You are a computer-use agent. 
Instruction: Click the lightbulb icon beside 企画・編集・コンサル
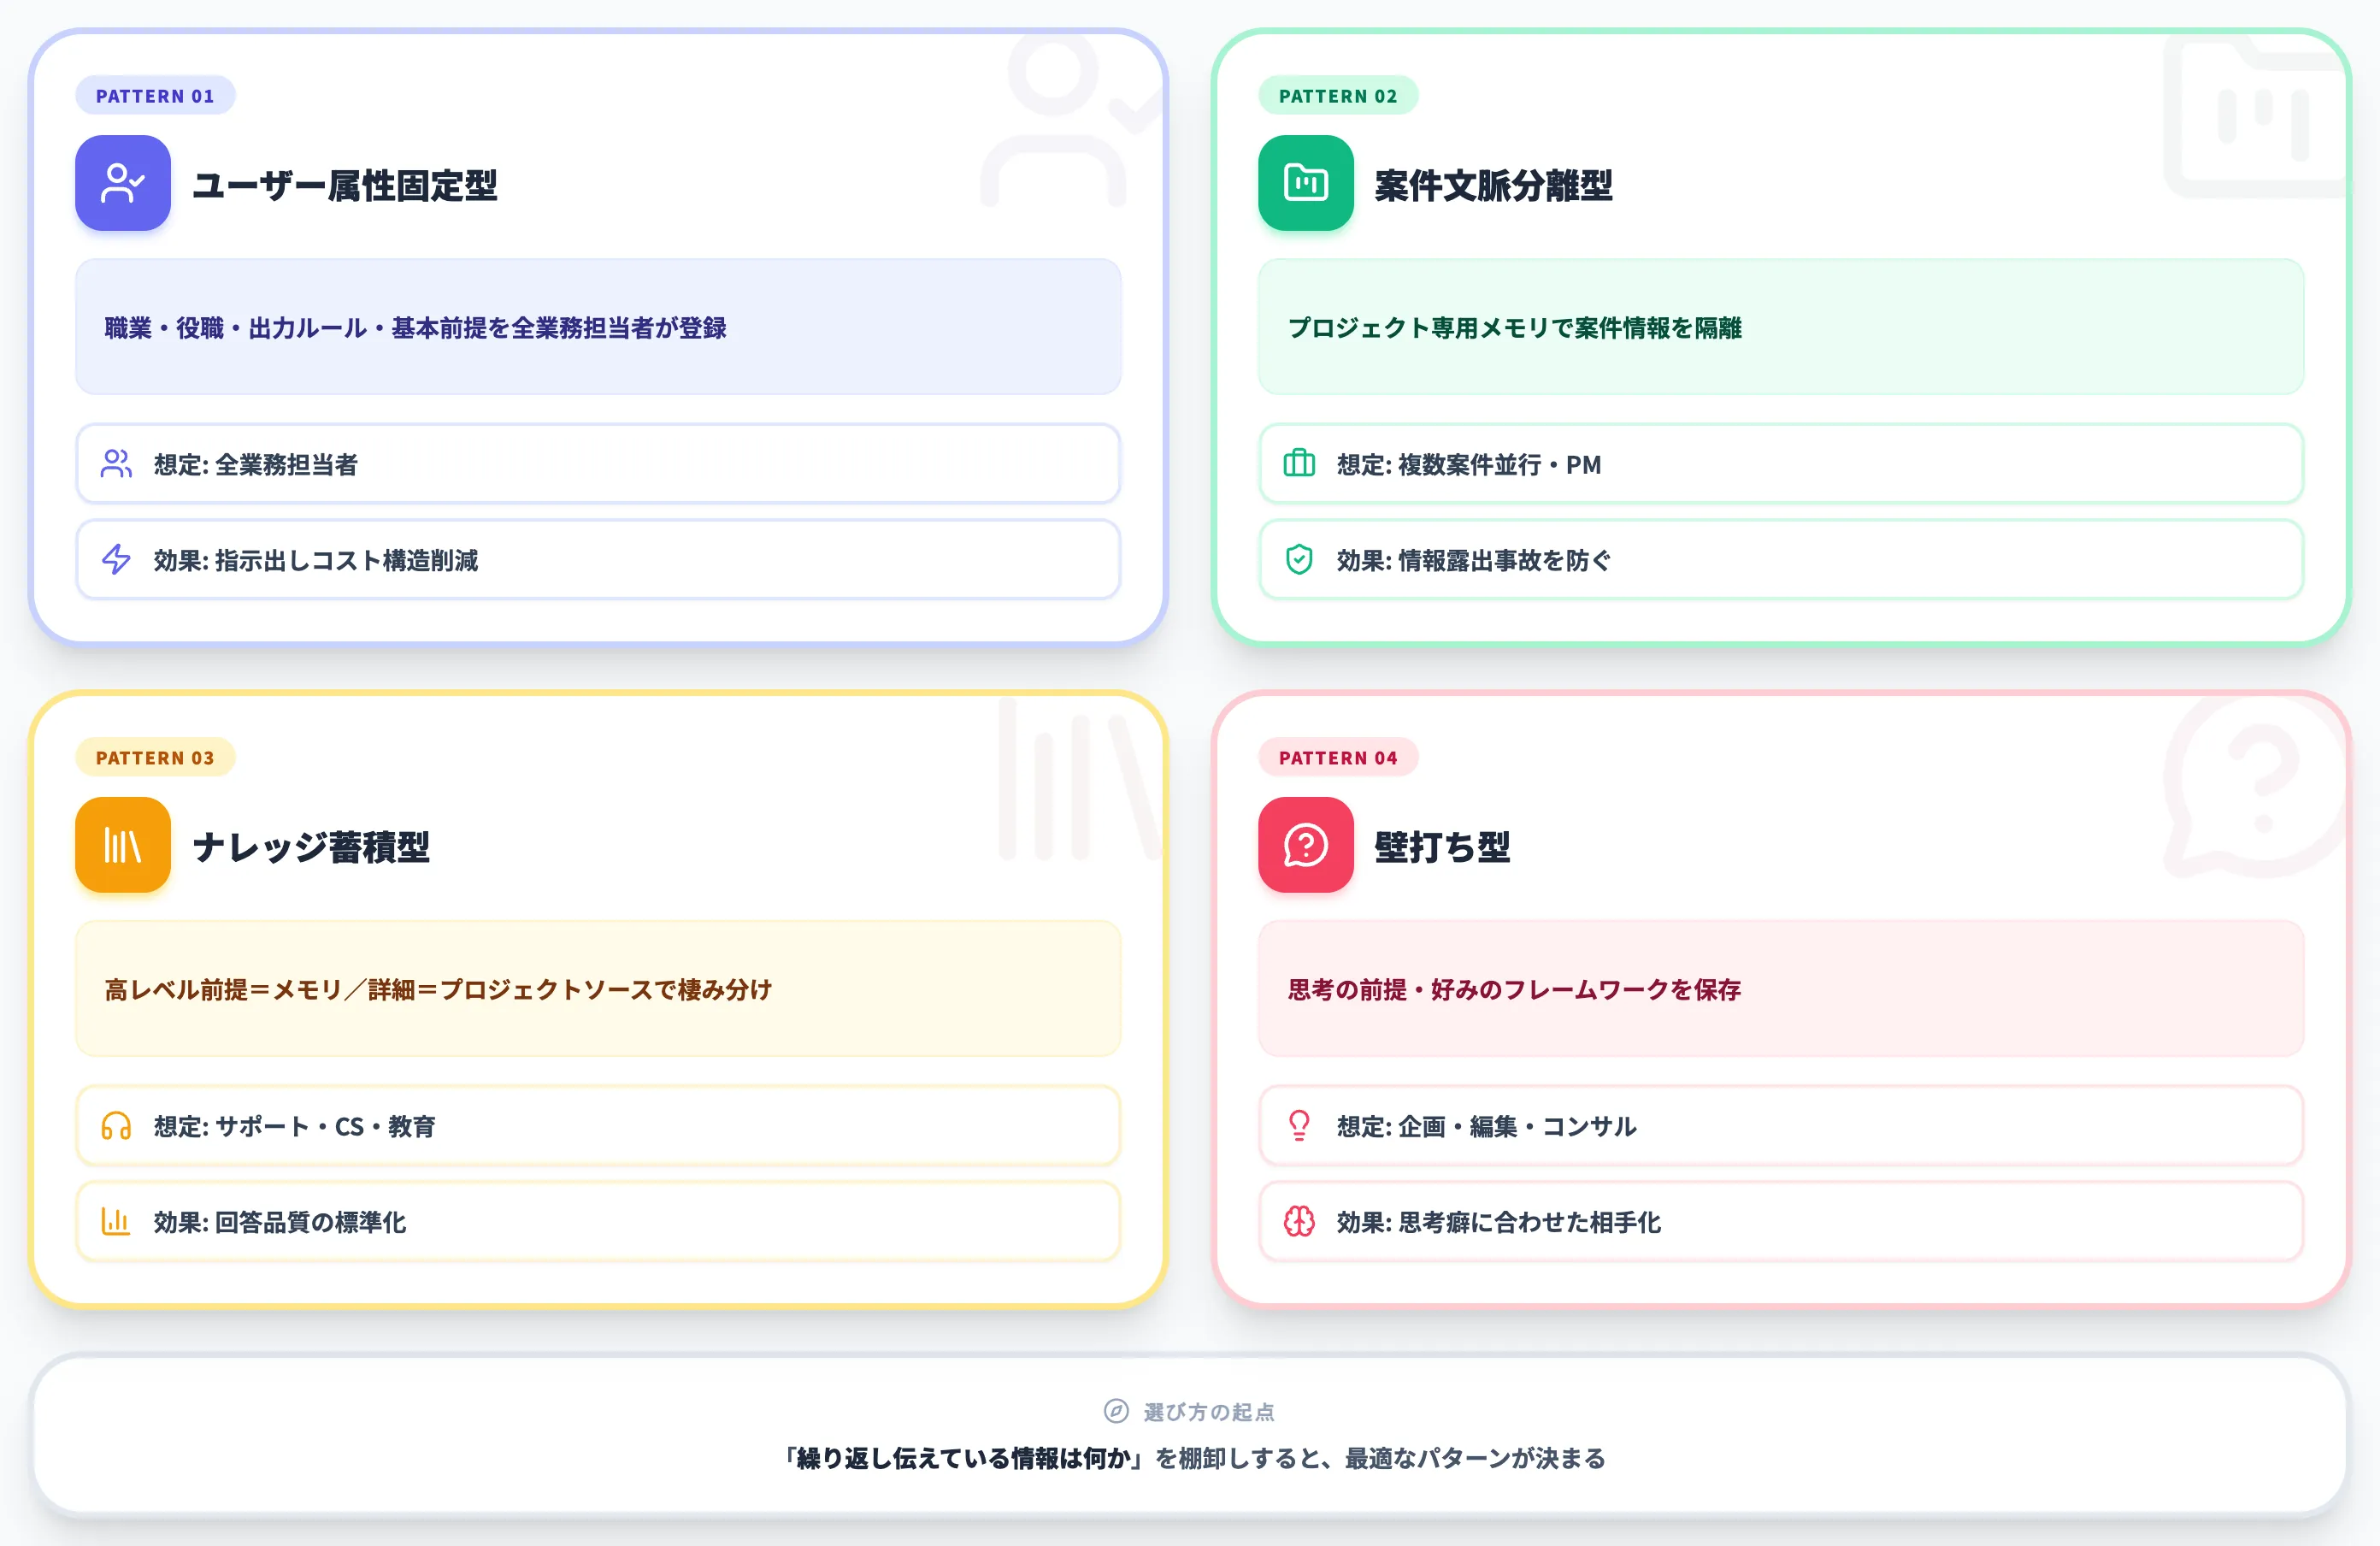(1299, 1126)
